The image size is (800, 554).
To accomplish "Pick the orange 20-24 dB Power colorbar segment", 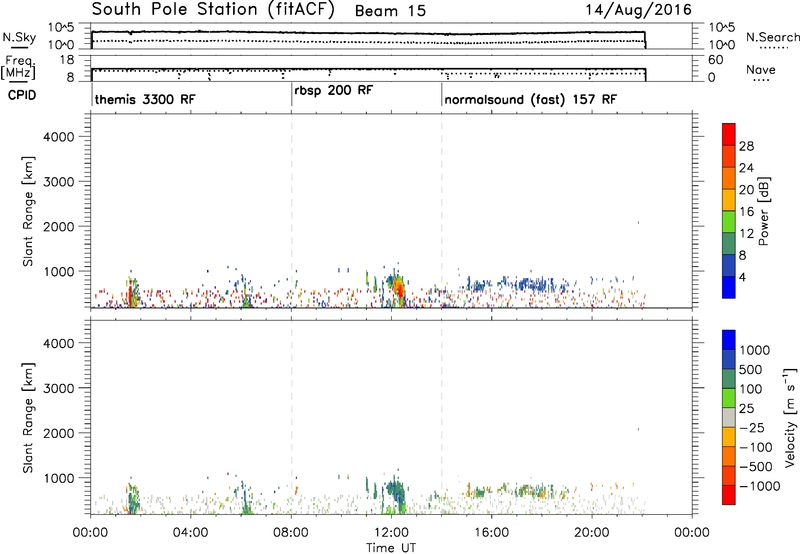I will 729,178.
